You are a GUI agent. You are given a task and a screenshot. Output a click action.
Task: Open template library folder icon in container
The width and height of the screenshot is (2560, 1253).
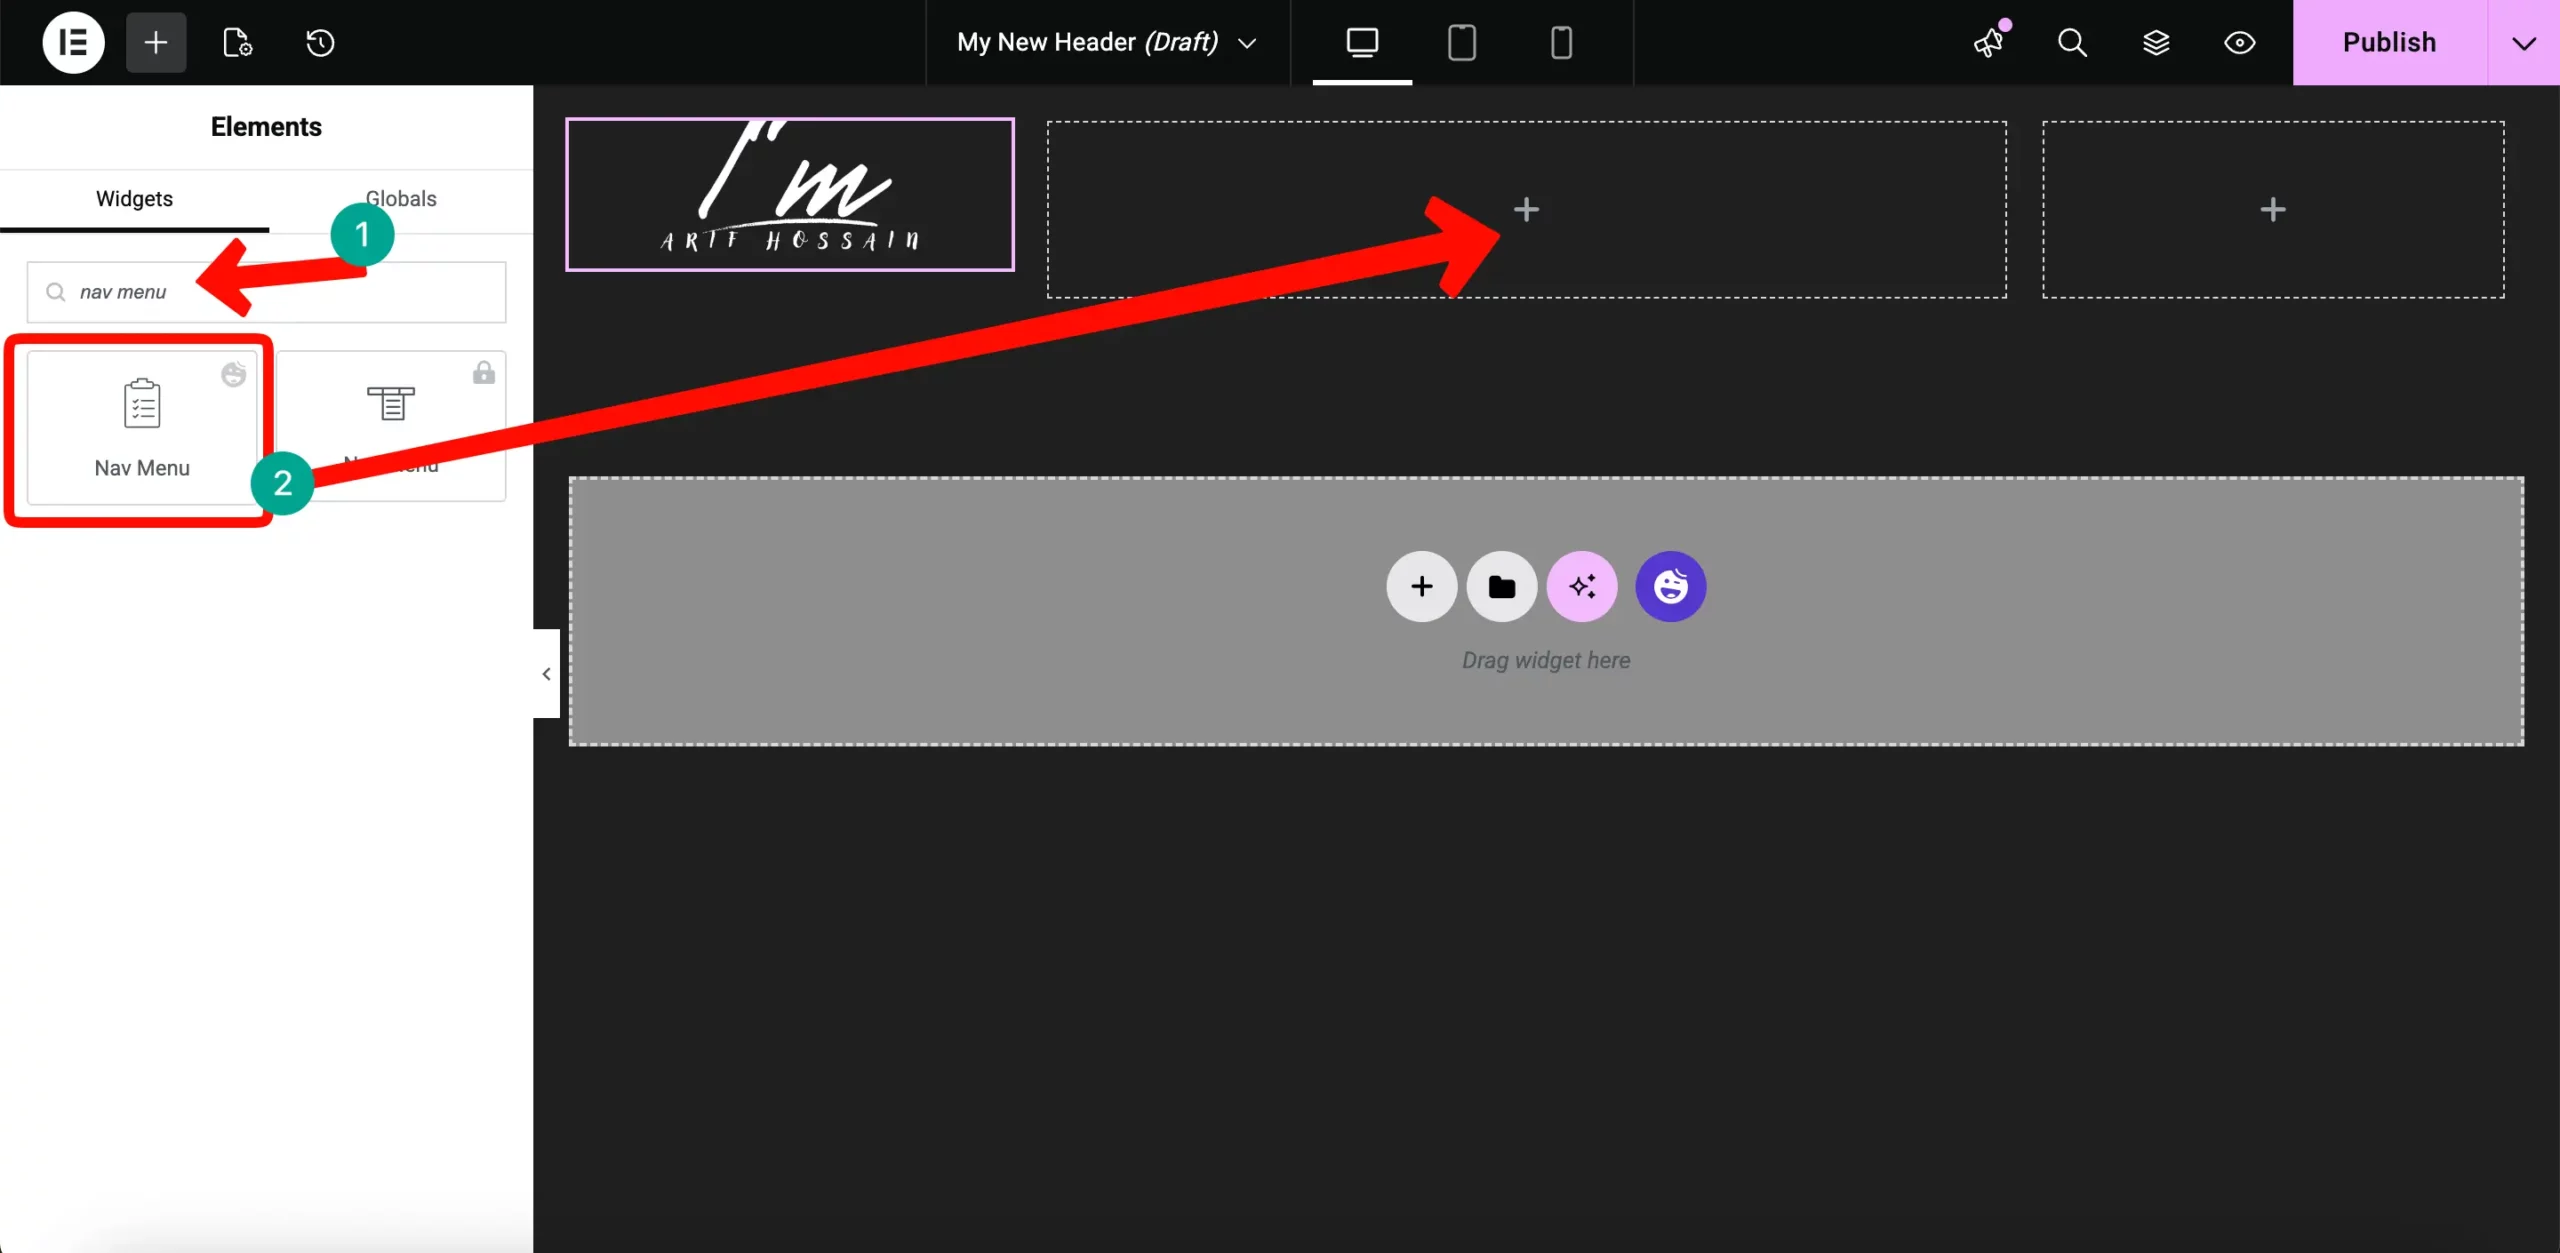click(1501, 586)
